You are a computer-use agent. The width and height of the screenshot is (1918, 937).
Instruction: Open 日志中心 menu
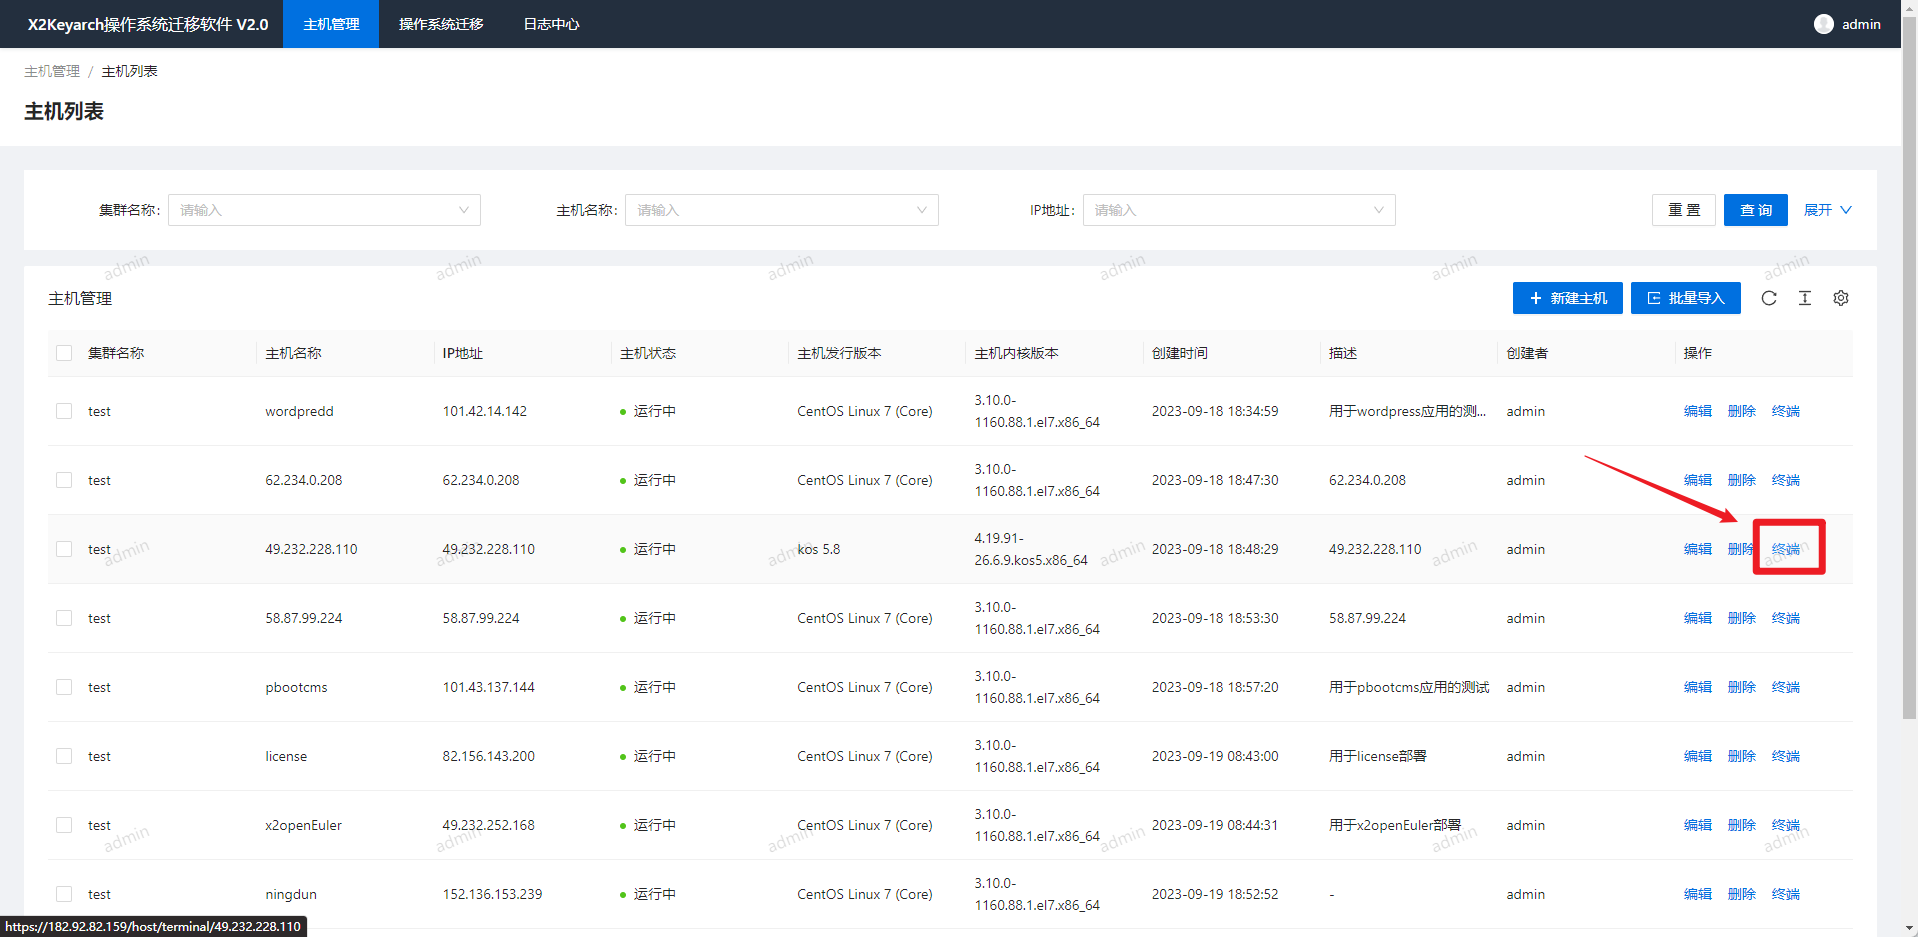551,24
